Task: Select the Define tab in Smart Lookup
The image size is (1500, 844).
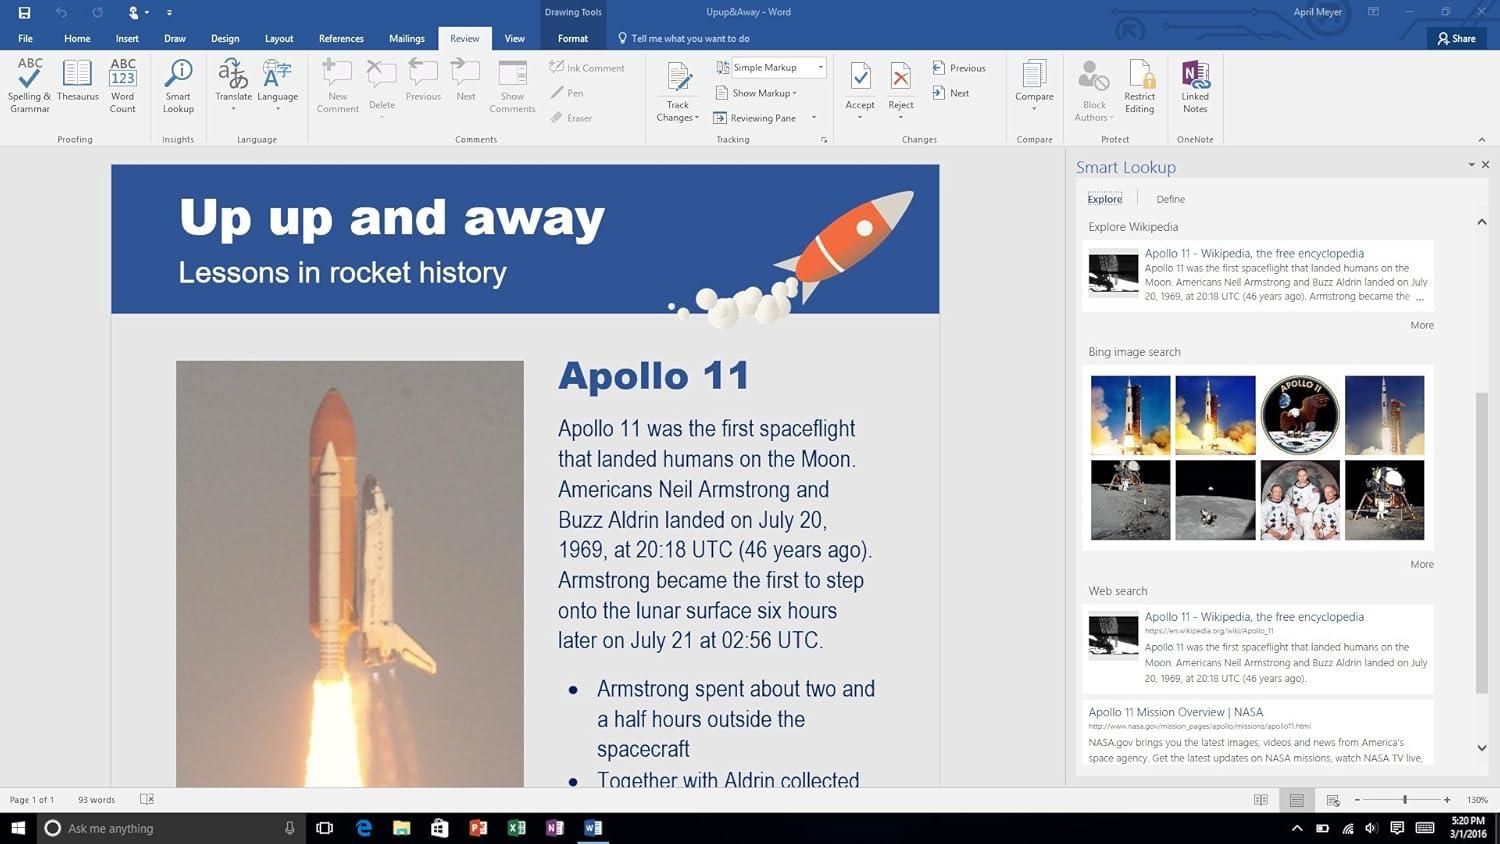Action: pos(1170,199)
